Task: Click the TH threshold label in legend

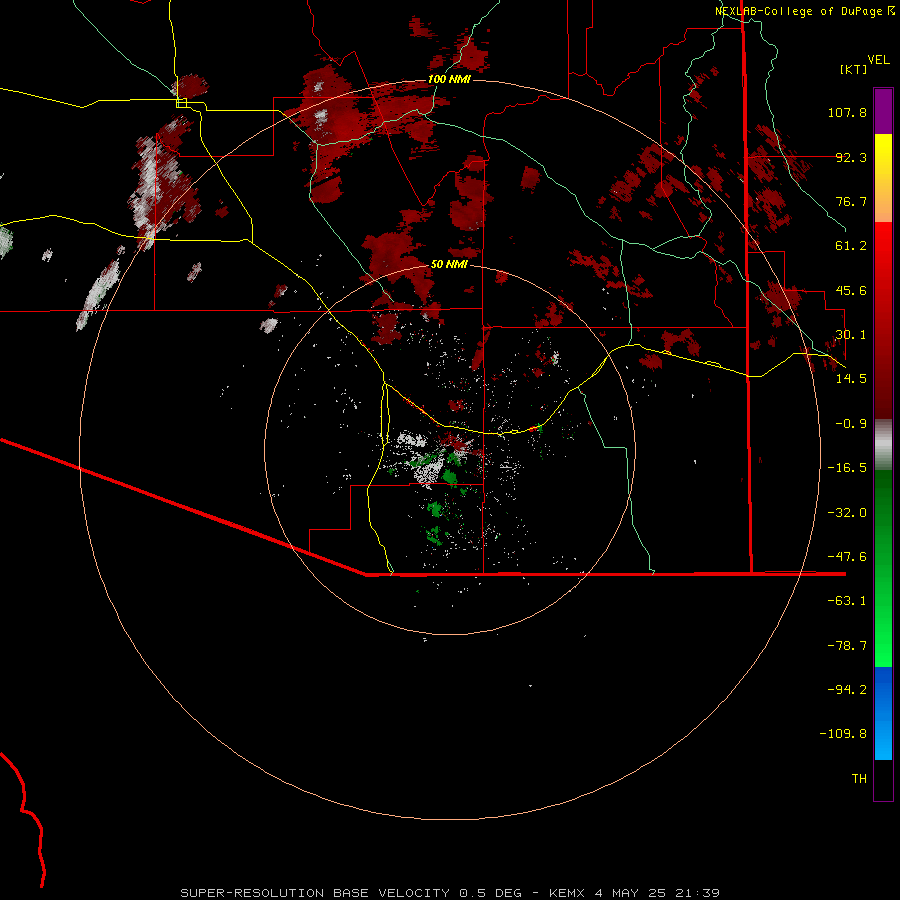Action: point(859,779)
